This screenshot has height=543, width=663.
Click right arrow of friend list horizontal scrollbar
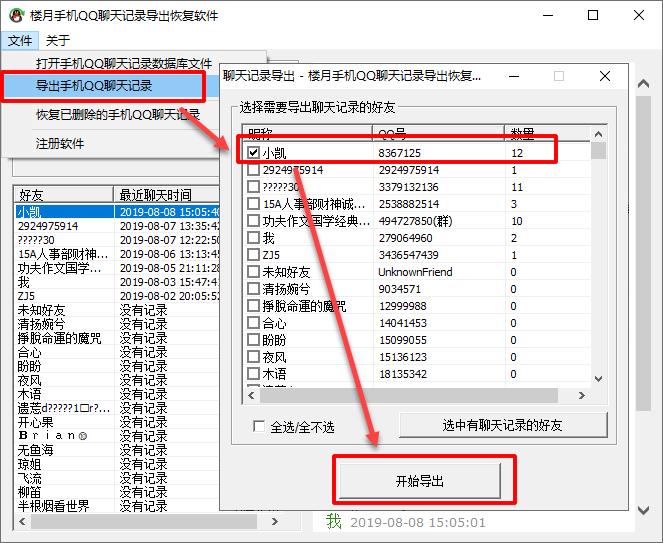coord(275,521)
